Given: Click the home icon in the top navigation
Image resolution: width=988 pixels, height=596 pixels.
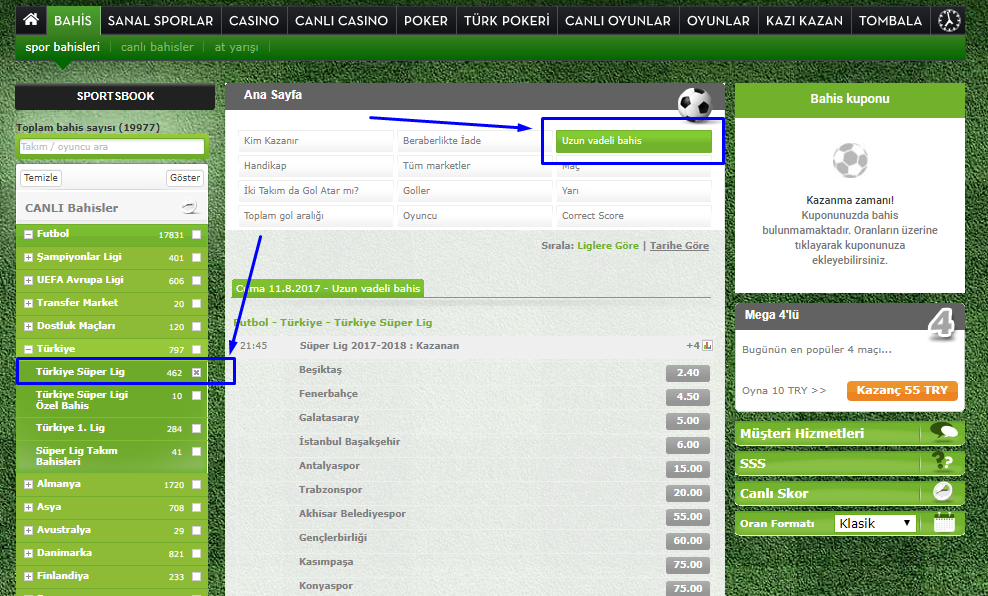Looking at the screenshot, I should pos(31,20).
